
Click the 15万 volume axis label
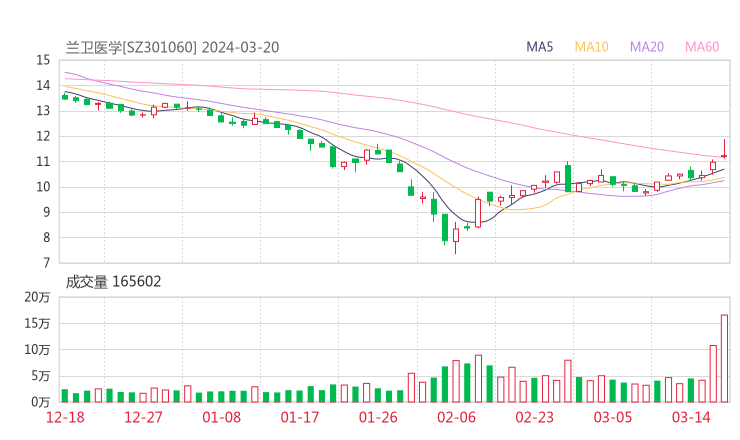37,323
